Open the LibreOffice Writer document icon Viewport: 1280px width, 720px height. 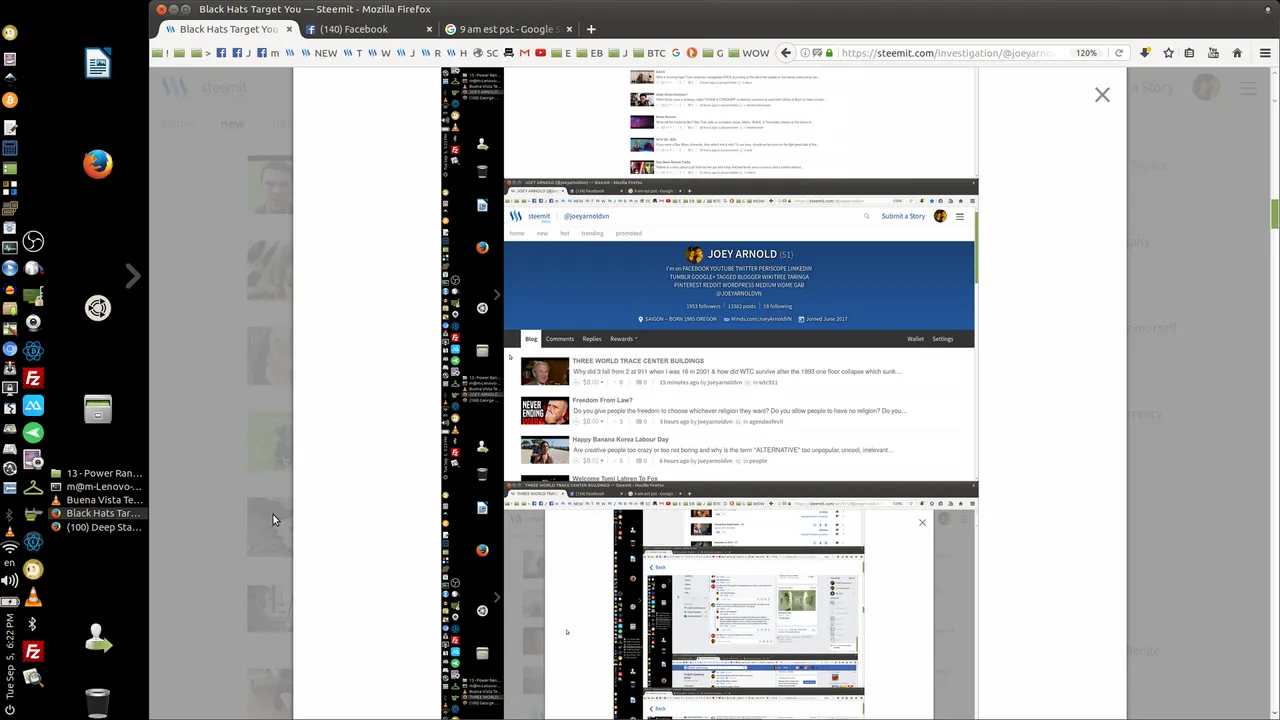coord(97,64)
